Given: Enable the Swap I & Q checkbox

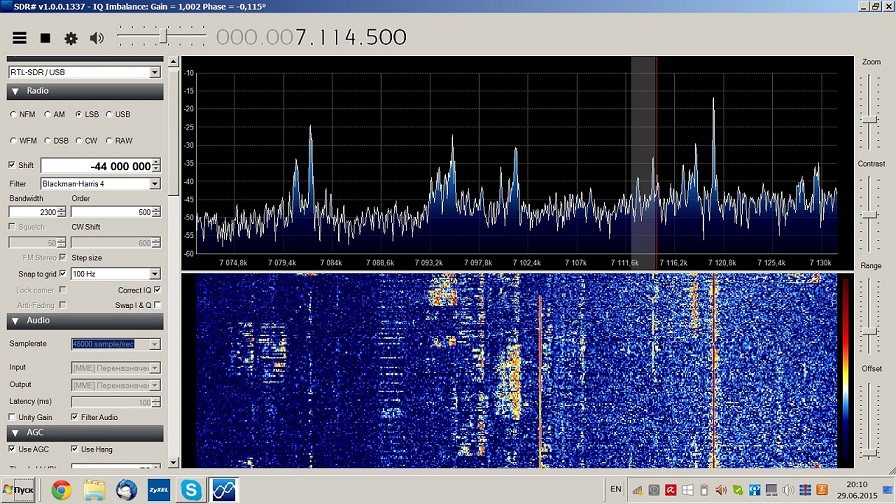Looking at the screenshot, I should (157, 305).
